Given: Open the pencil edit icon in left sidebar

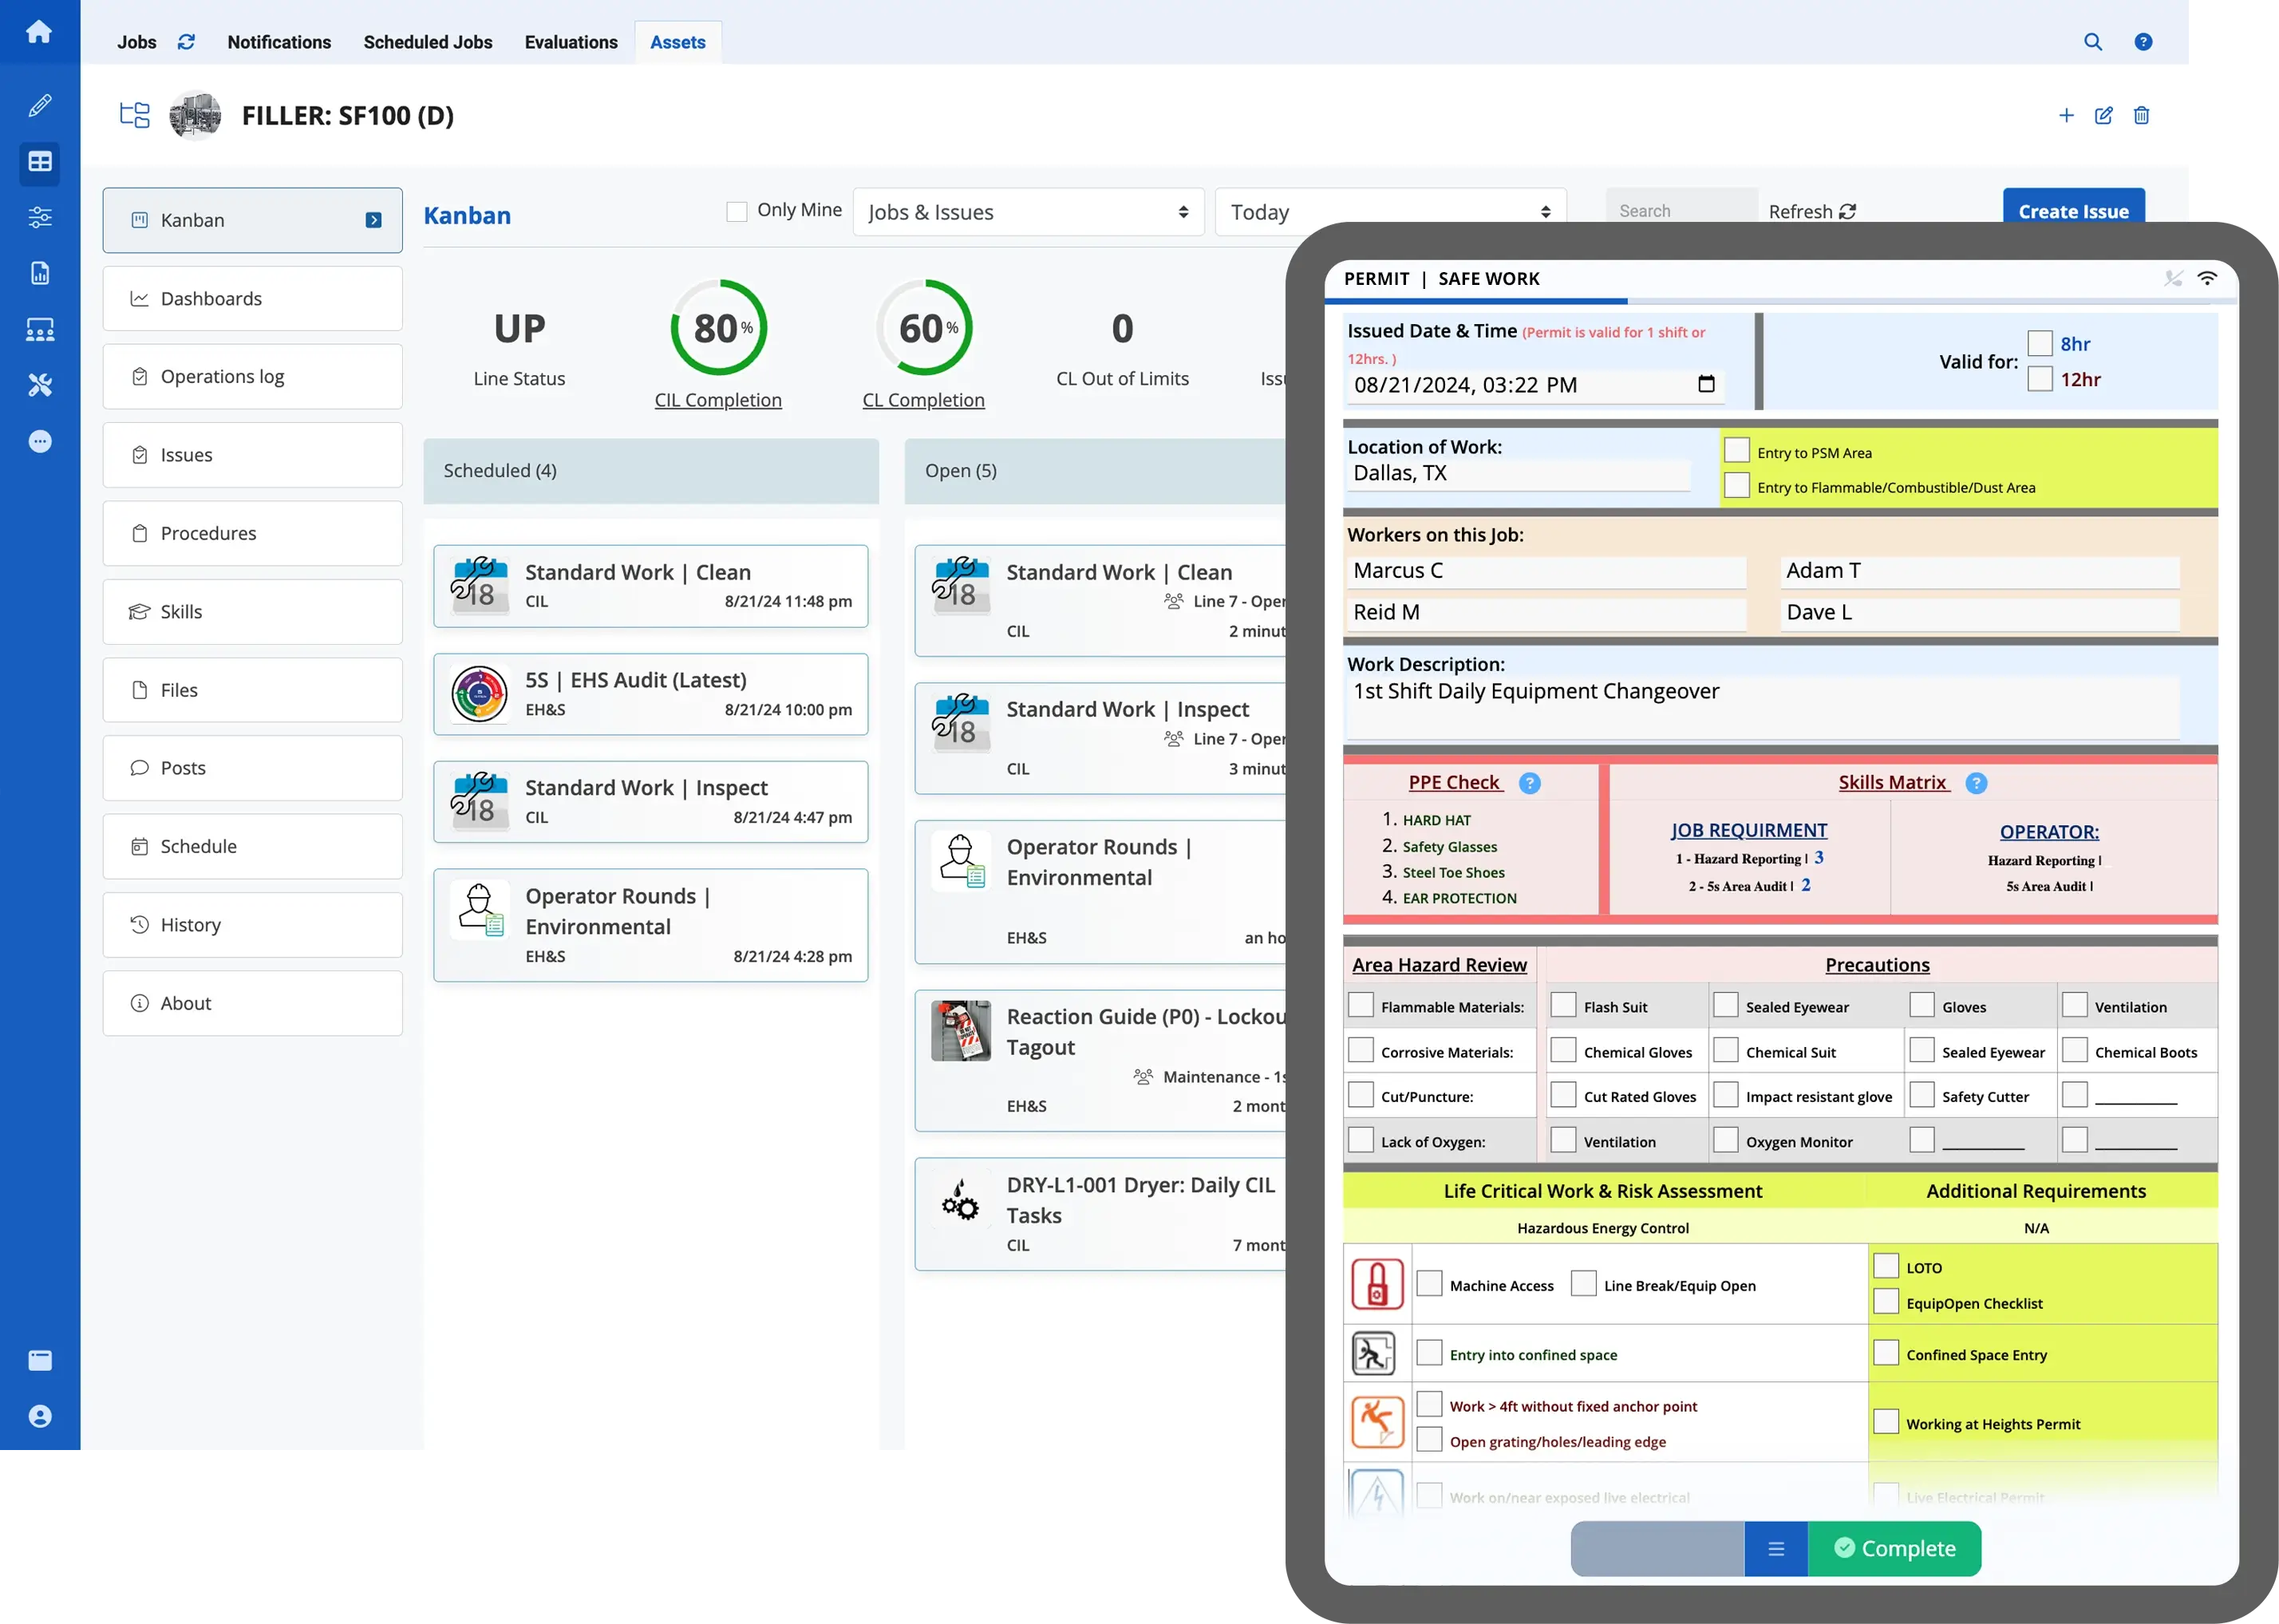Looking at the screenshot, I should tap(40, 105).
